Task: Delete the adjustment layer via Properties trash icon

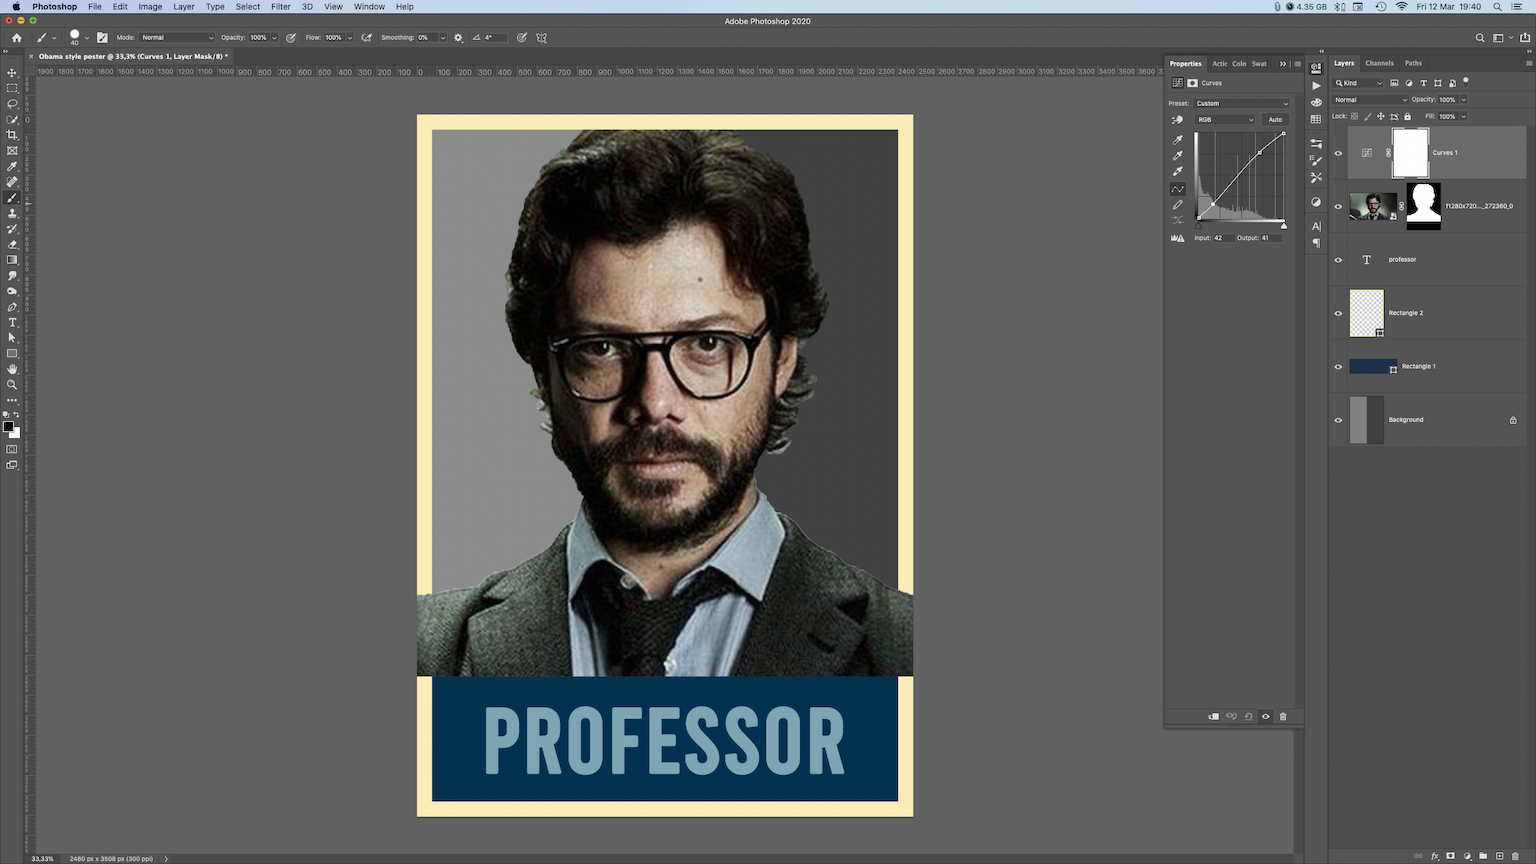Action: [1283, 716]
